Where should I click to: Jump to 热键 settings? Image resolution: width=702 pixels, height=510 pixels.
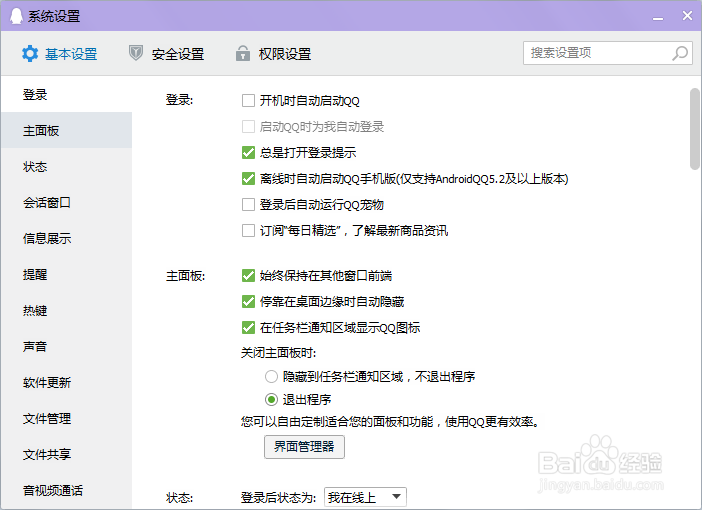pyautogui.click(x=66, y=310)
